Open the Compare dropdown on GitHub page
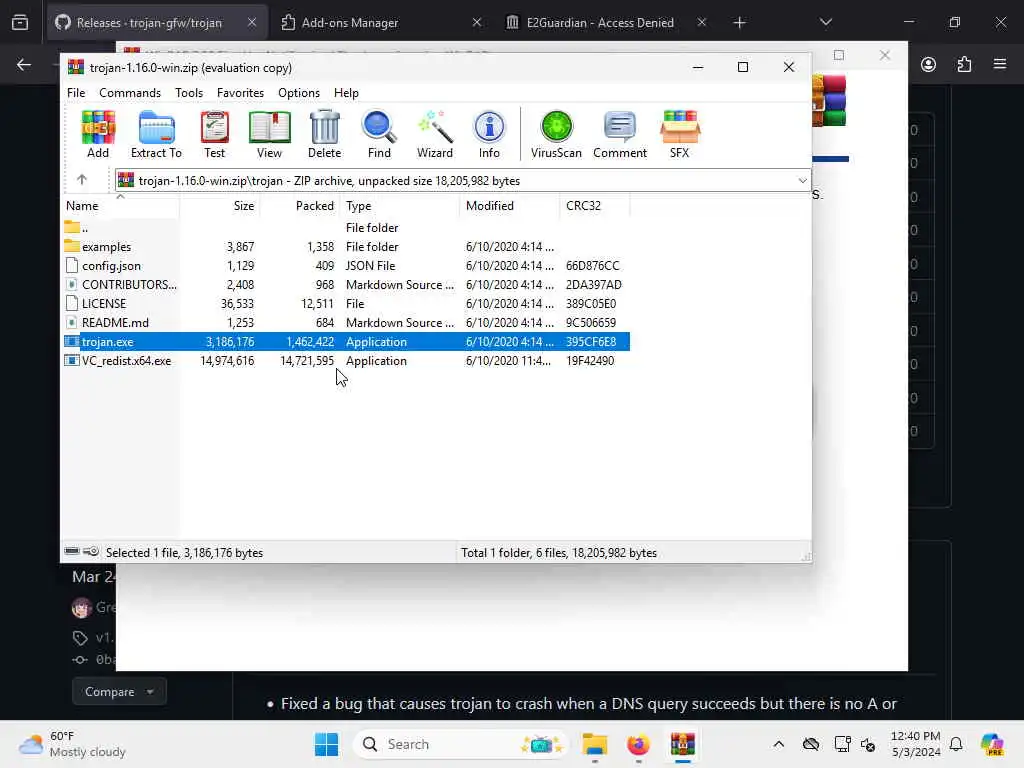The width and height of the screenshot is (1024, 768). [119, 692]
